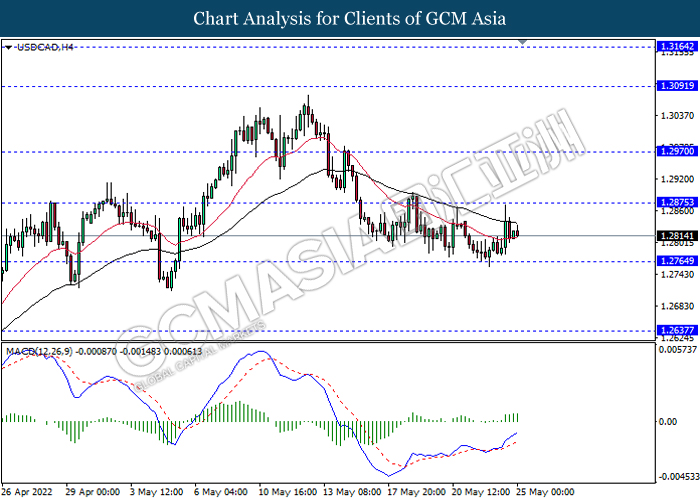The width and height of the screenshot is (700, 500).
Task: Click the 1.27430 price axis value
Action: (x=677, y=274)
